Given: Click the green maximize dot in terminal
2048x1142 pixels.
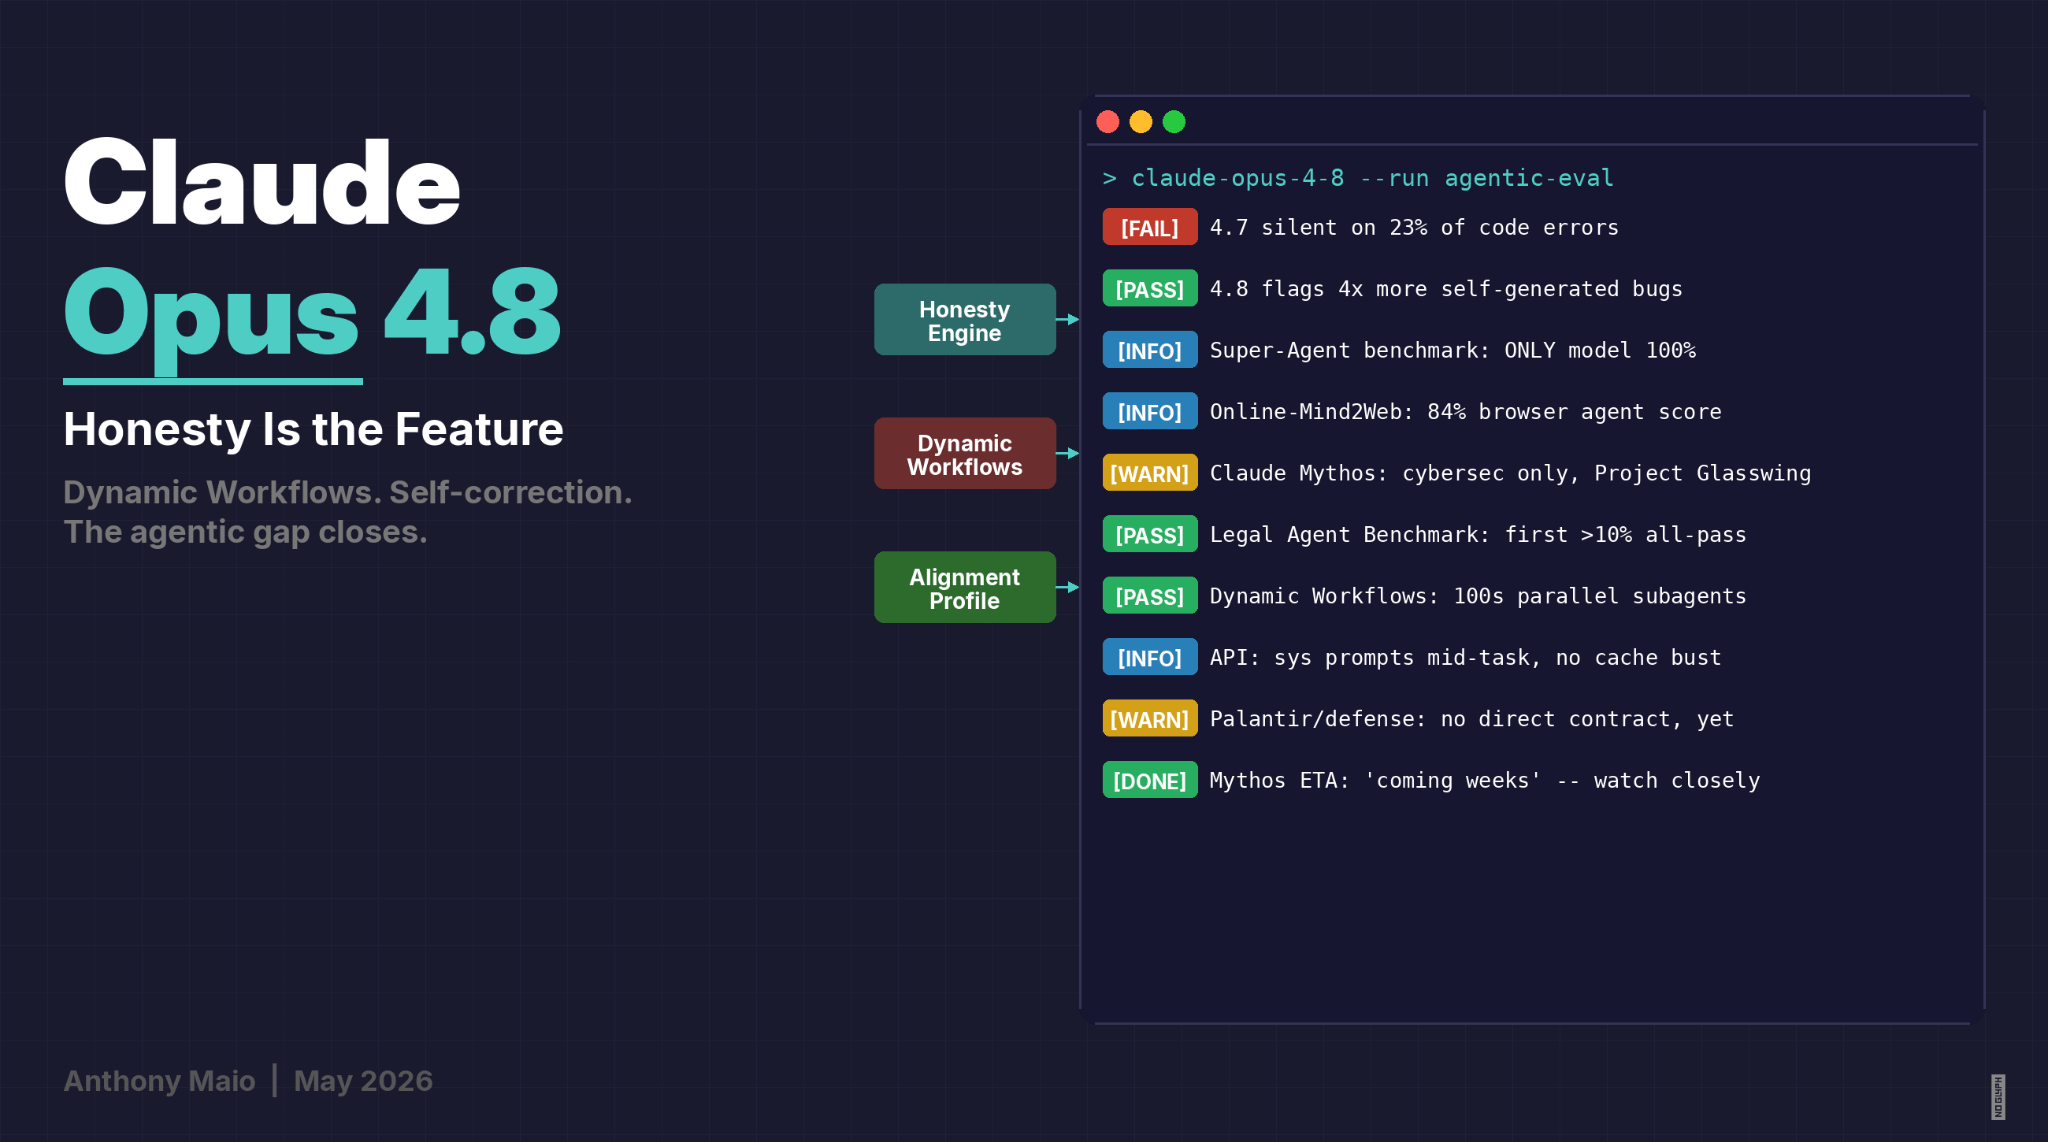Looking at the screenshot, I should tap(1174, 122).
